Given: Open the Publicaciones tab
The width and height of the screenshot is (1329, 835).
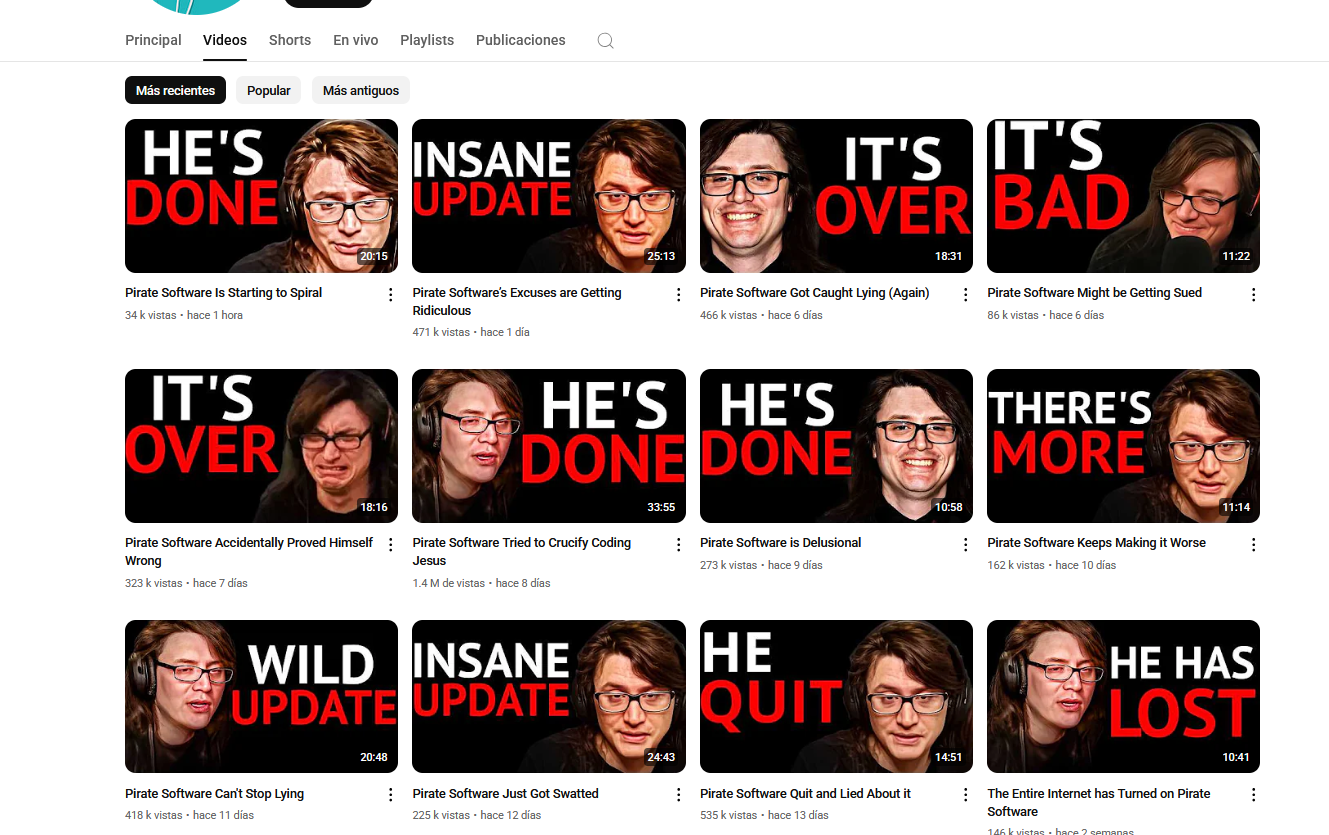Looking at the screenshot, I should coord(521,40).
